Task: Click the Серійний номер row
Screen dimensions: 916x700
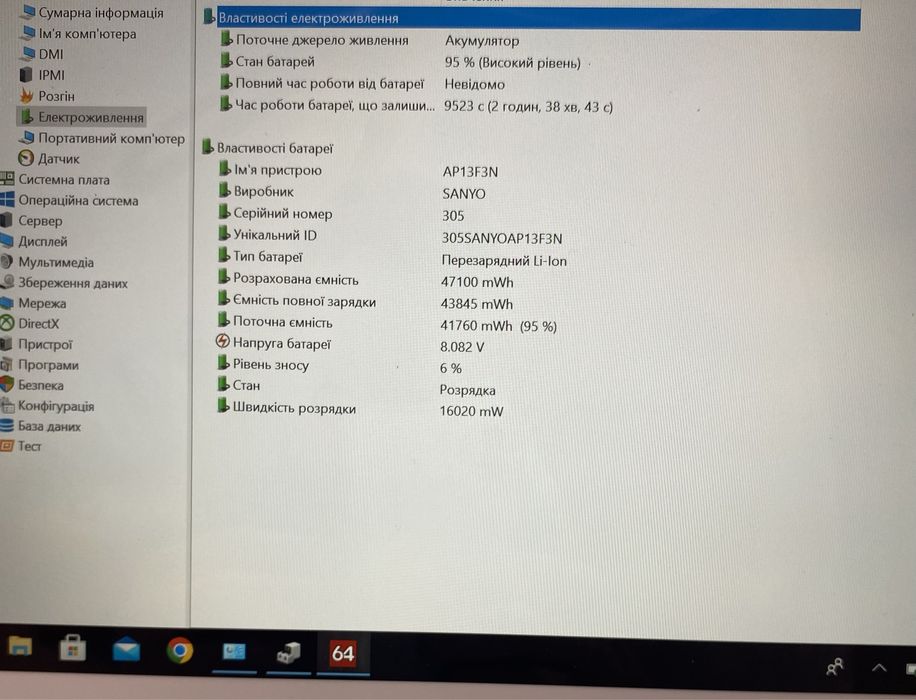Action: 342,214
